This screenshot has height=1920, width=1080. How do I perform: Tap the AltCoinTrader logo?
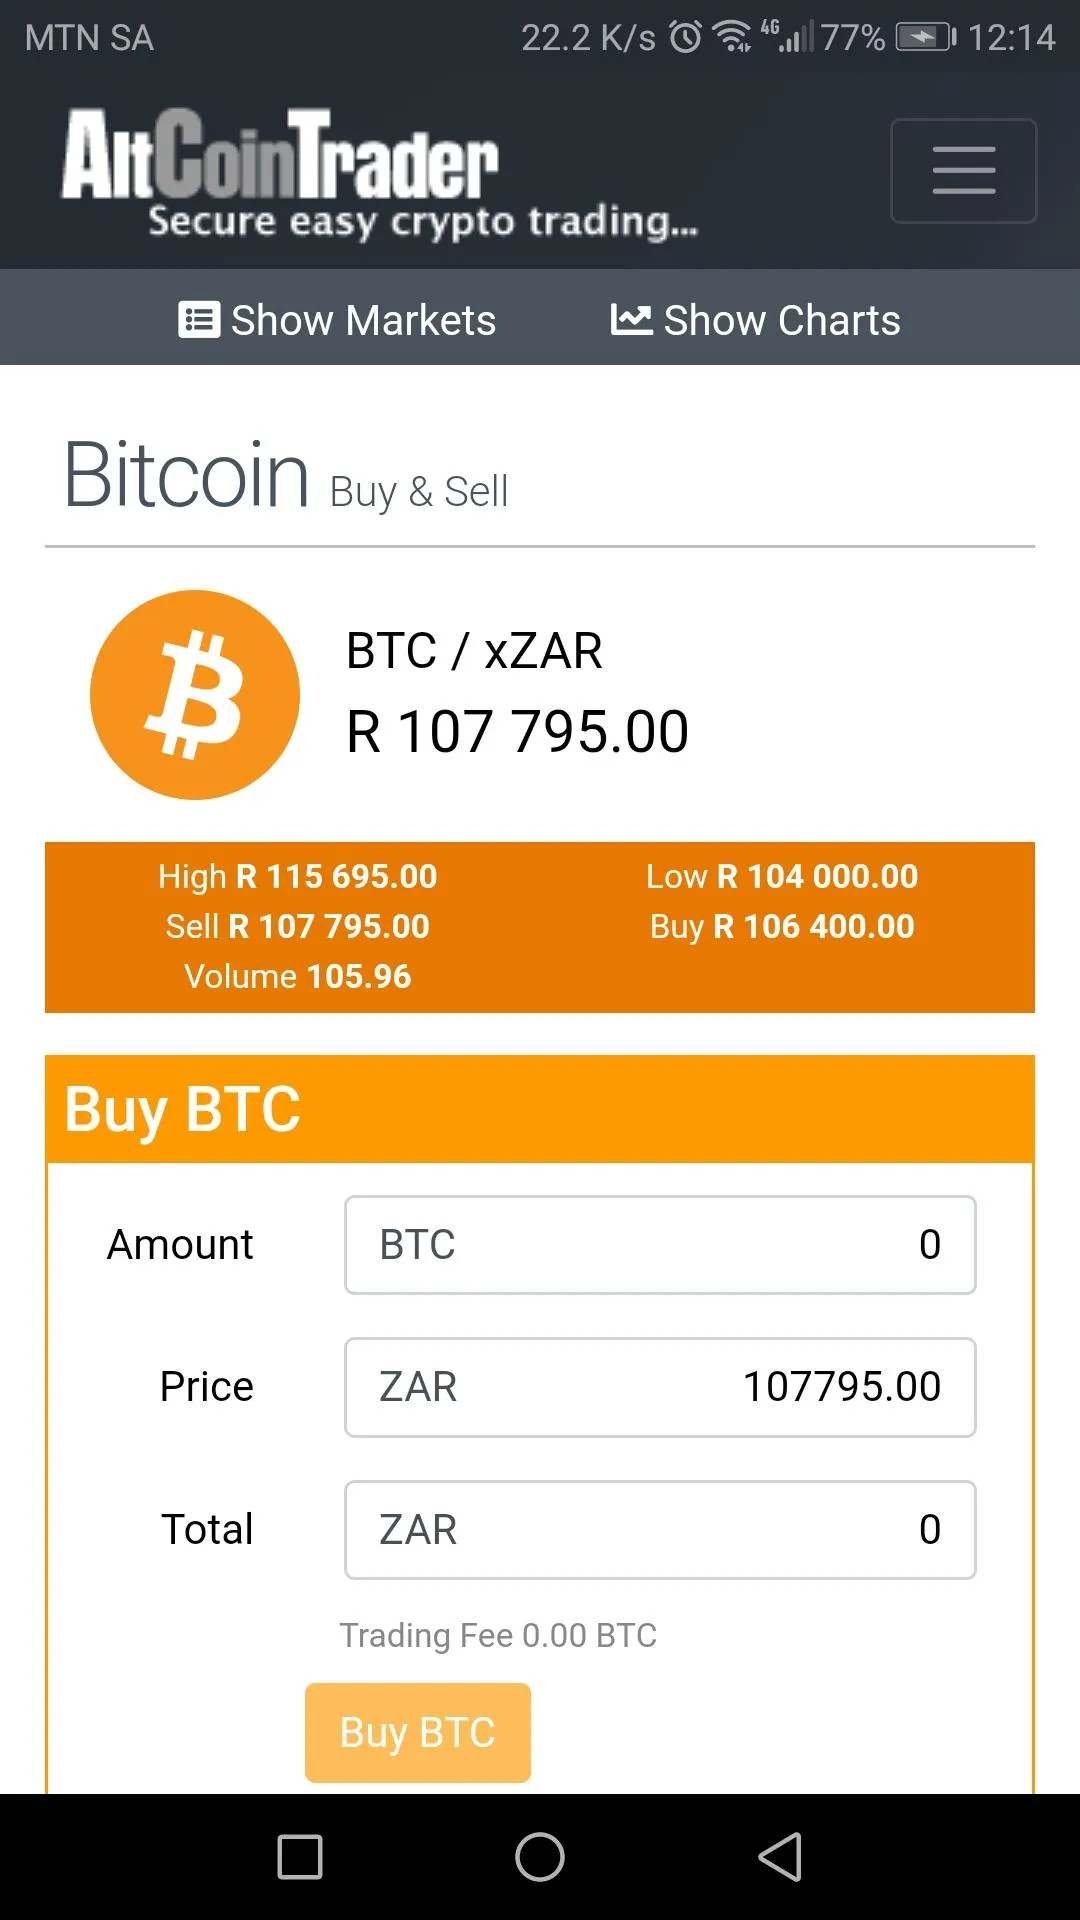pyautogui.click(x=378, y=172)
